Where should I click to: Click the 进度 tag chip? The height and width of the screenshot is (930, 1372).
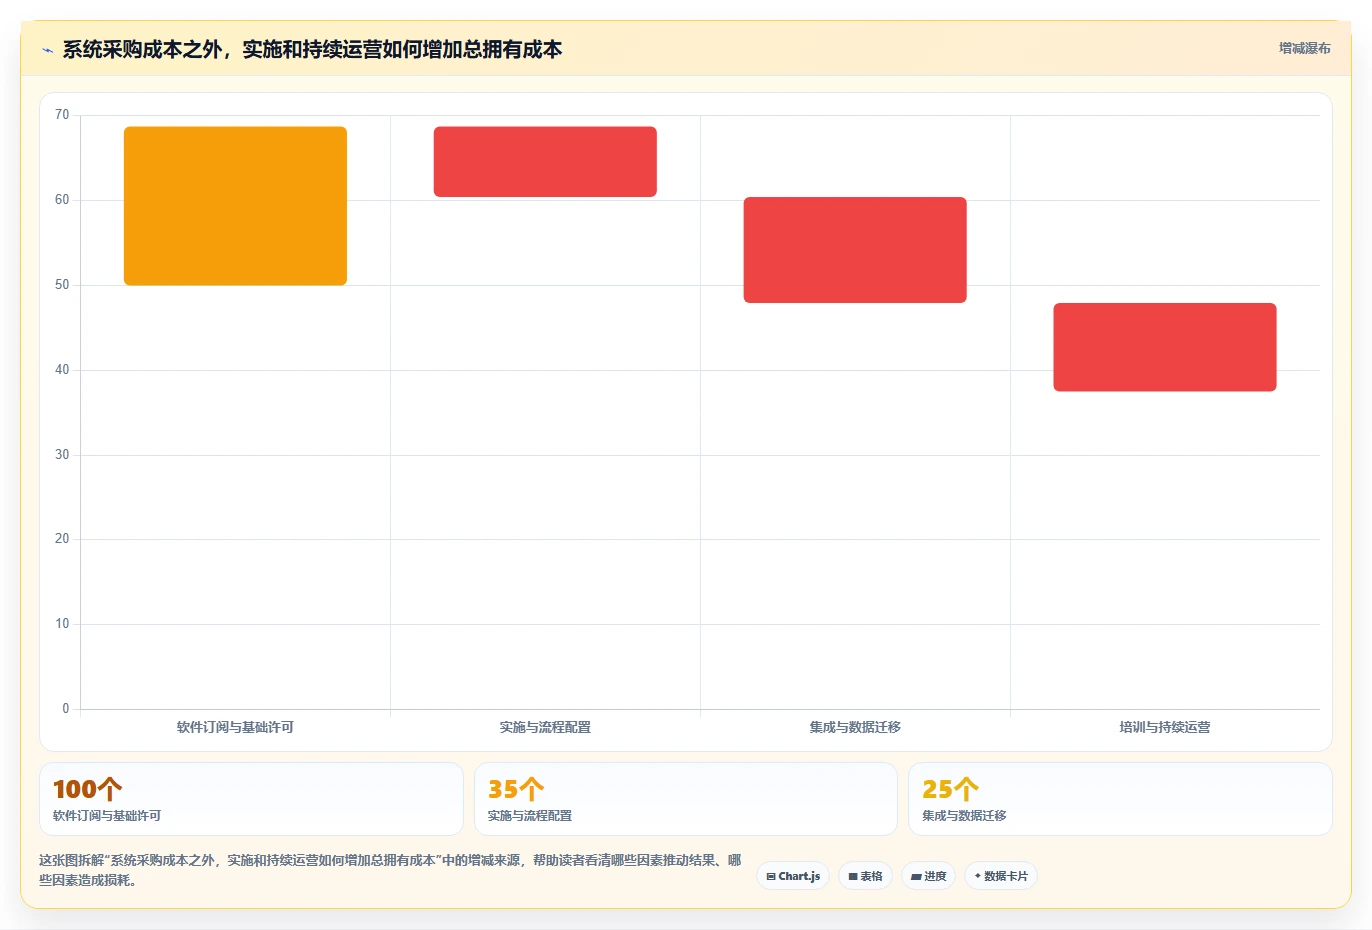[x=928, y=876]
